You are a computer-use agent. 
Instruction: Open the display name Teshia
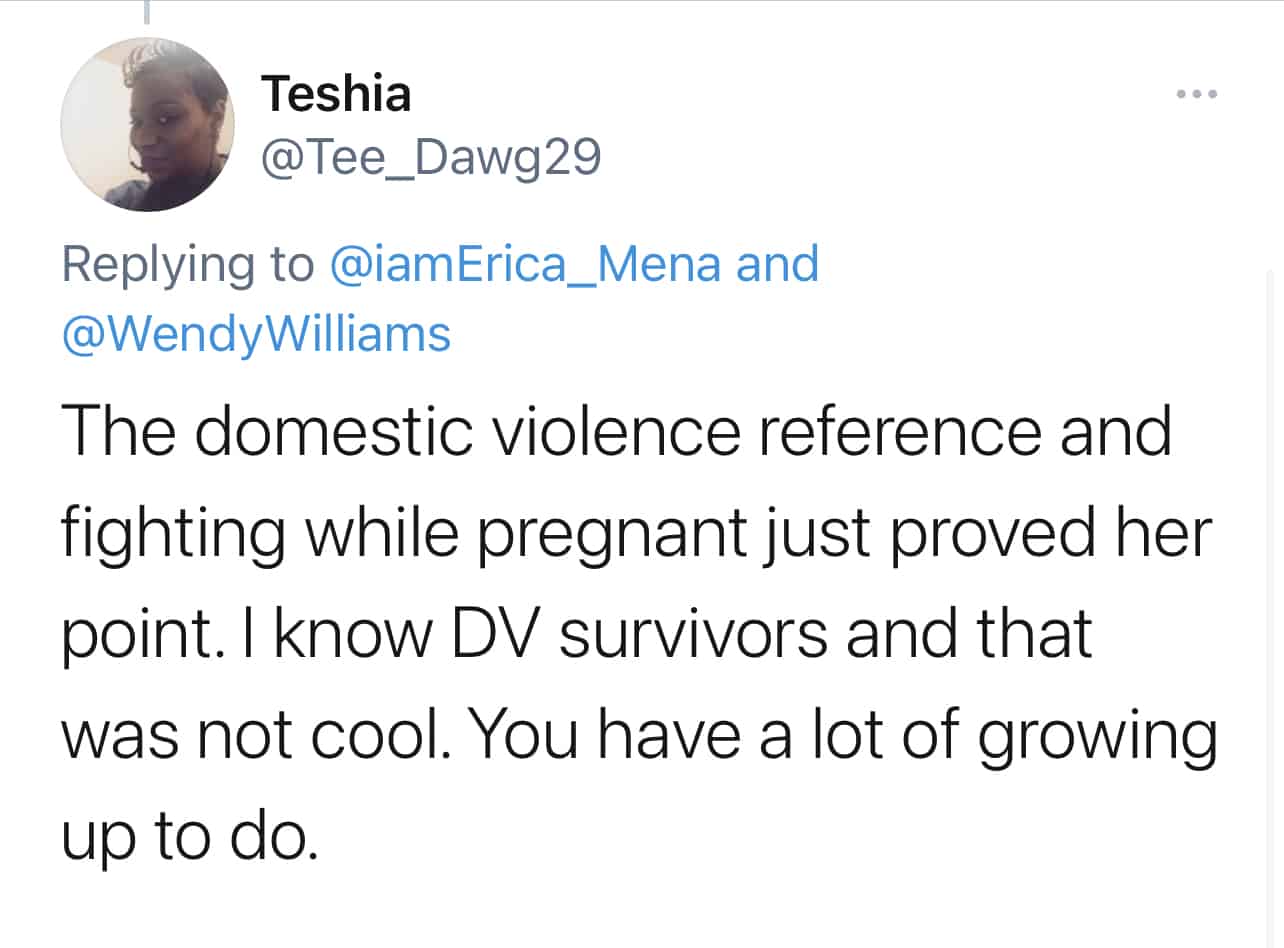[336, 94]
